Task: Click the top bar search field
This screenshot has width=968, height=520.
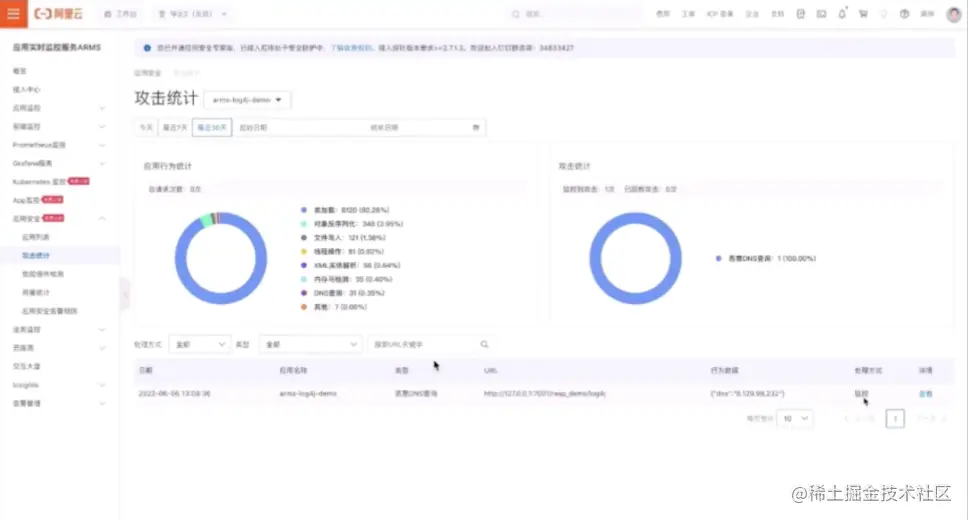Action: pyautogui.click(x=574, y=14)
